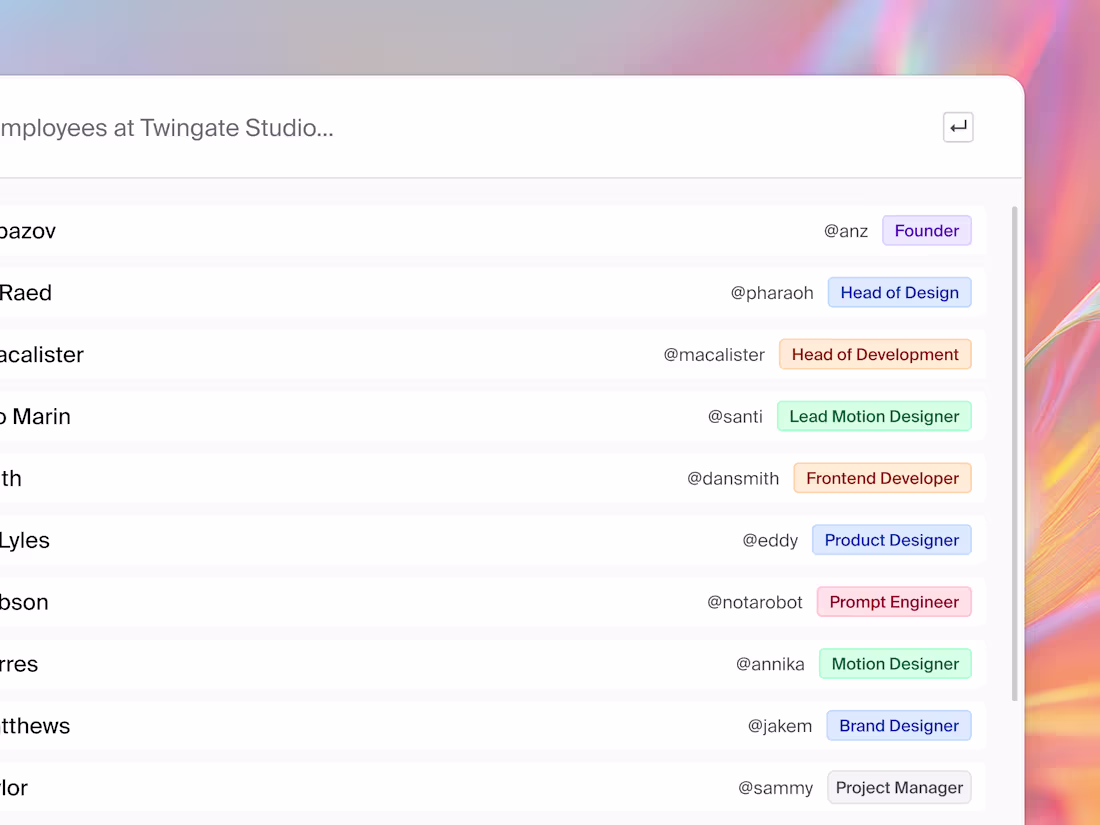Select the @pharaoh username
Viewport: 1100px width, 825px height.
click(x=772, y=292)
